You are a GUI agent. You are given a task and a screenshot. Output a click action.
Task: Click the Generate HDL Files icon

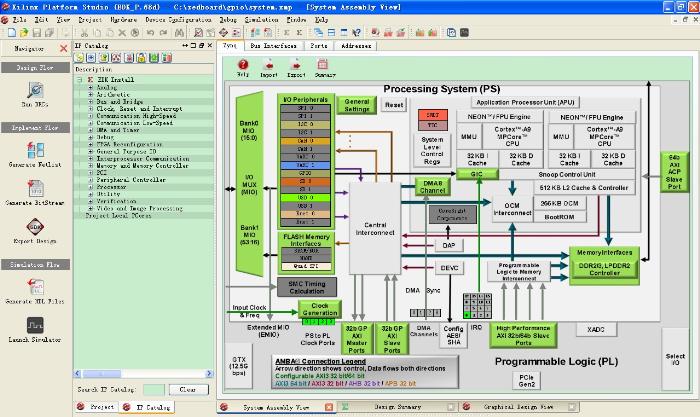click(33, 288)
